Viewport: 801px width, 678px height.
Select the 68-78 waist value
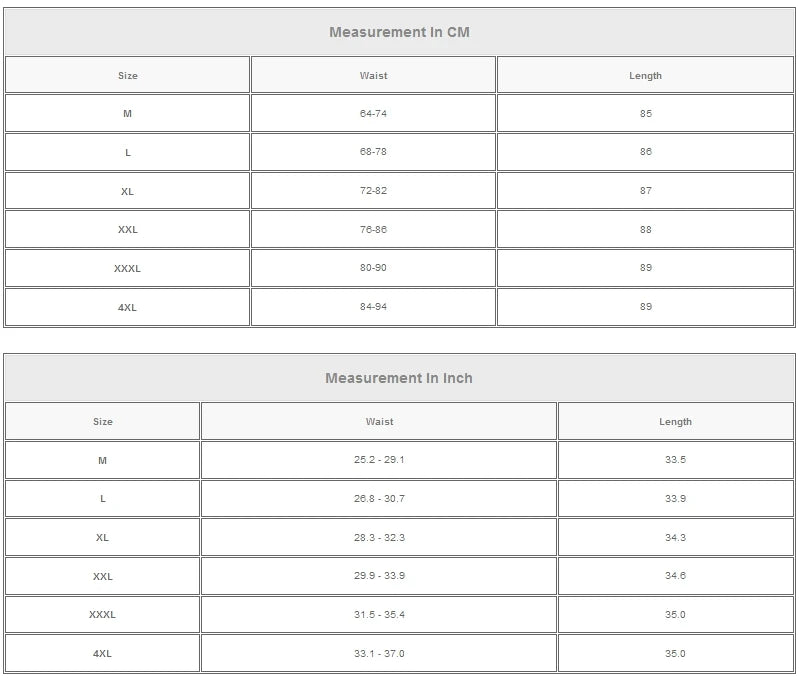pyautogui.click(x=373, y=152)
